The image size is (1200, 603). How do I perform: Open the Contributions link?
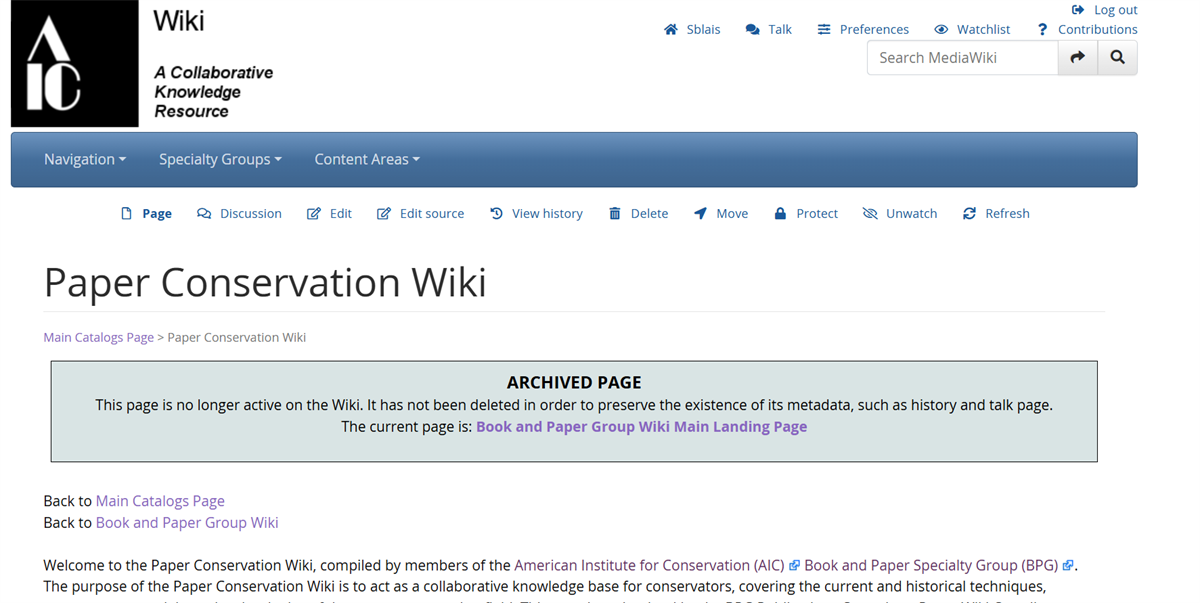tap(1088, 29)
